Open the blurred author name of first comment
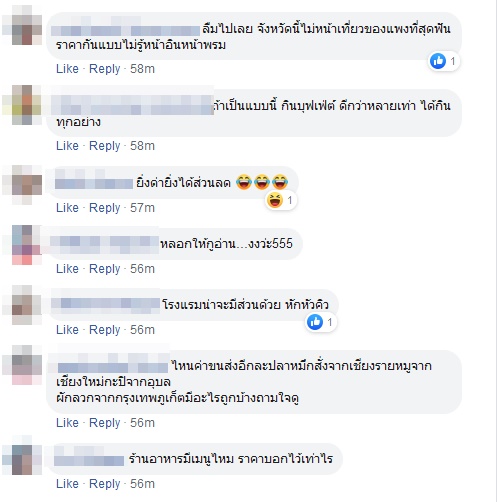The image size is (497, 502). [126, 30]
